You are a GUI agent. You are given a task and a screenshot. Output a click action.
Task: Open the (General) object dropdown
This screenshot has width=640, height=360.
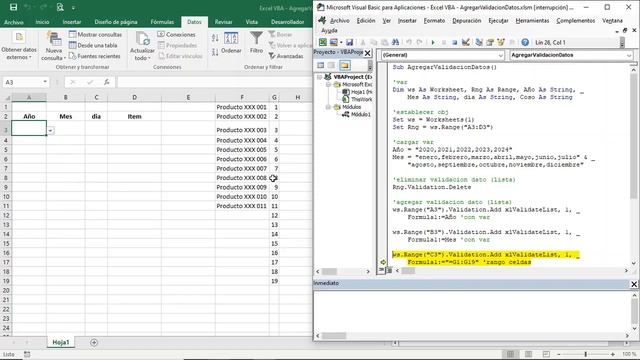click(500, 55)
